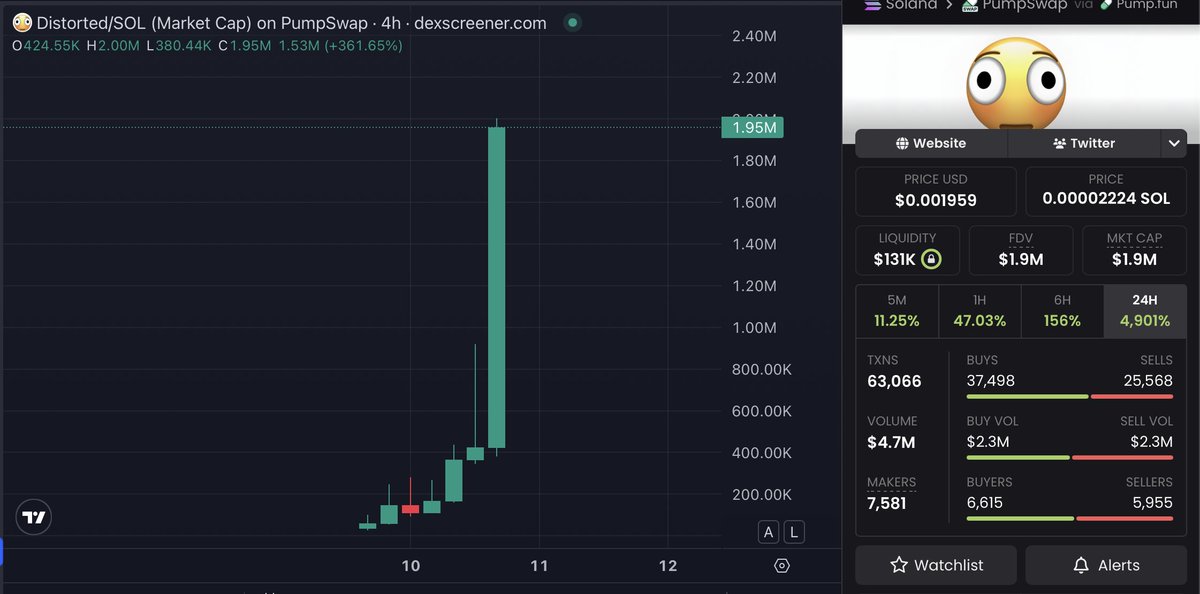
Task: Toggle log scale with the L button
Action: pos(794,532)
